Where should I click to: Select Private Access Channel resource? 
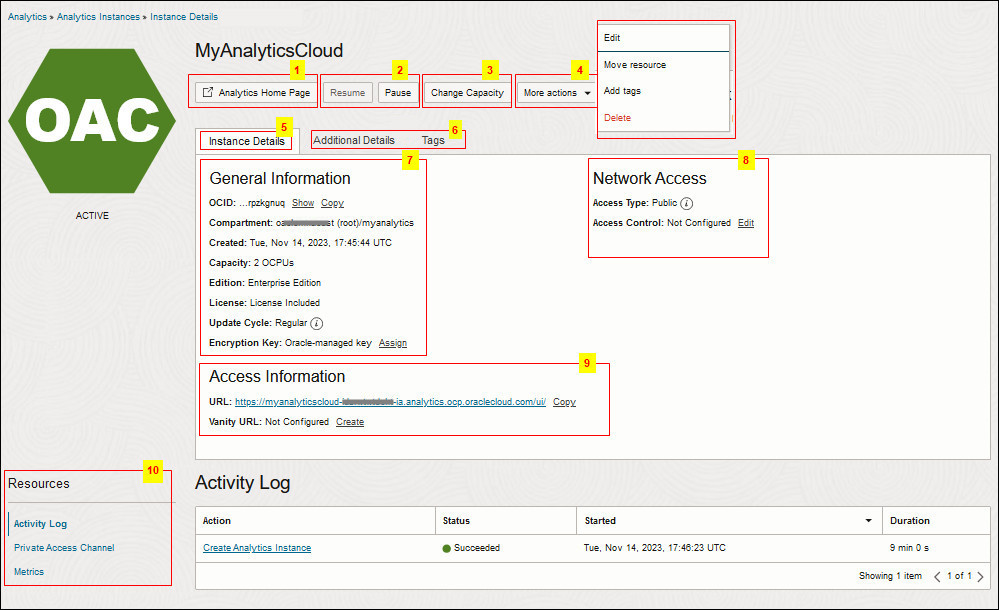tap(62, 547)
